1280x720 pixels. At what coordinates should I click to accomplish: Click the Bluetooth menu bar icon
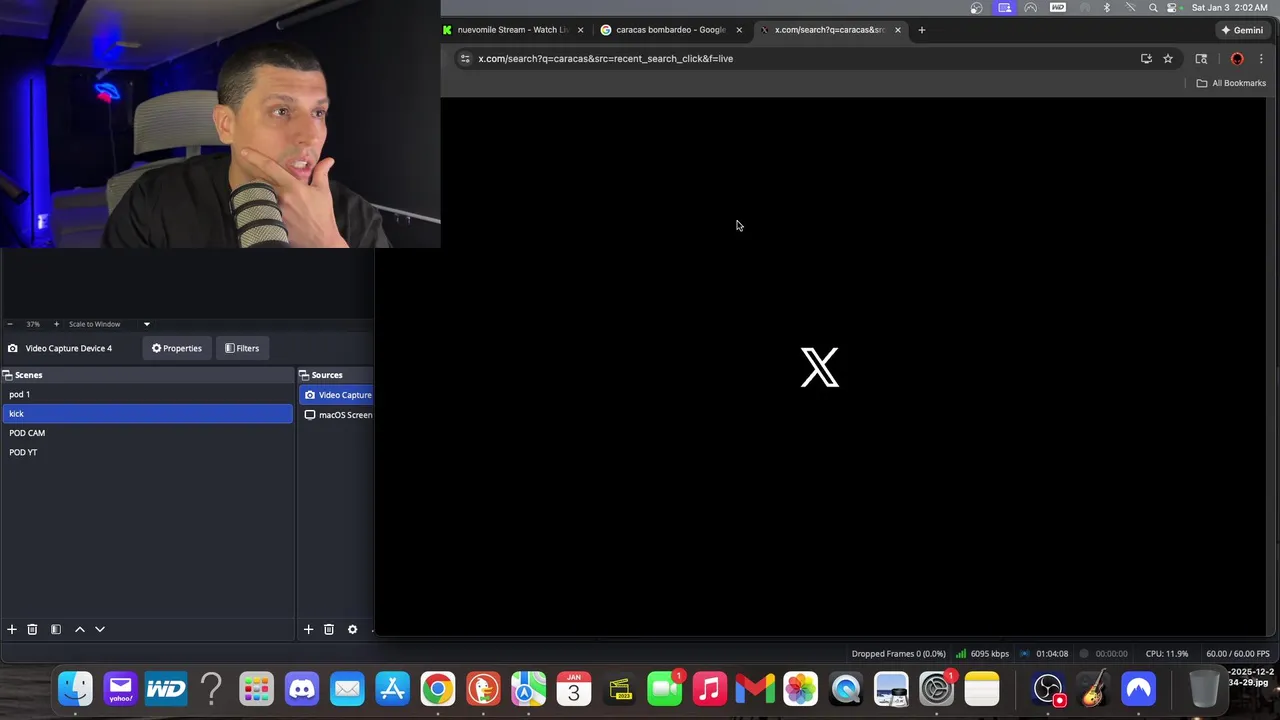(x=1106, y=8)
